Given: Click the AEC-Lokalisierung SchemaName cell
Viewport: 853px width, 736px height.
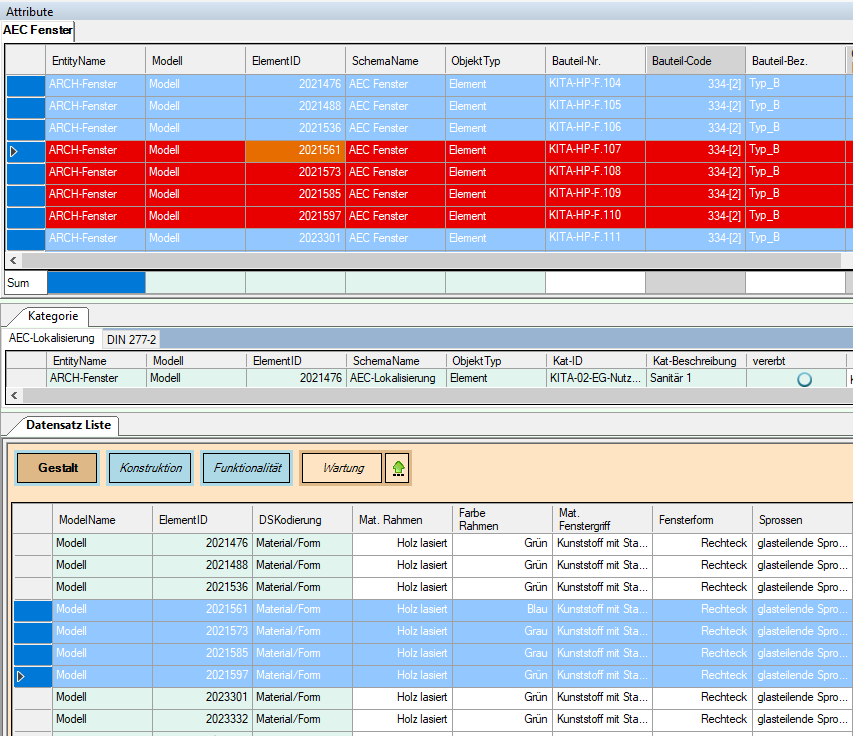Looking at the screenshot, I should [x=395, y=378].
